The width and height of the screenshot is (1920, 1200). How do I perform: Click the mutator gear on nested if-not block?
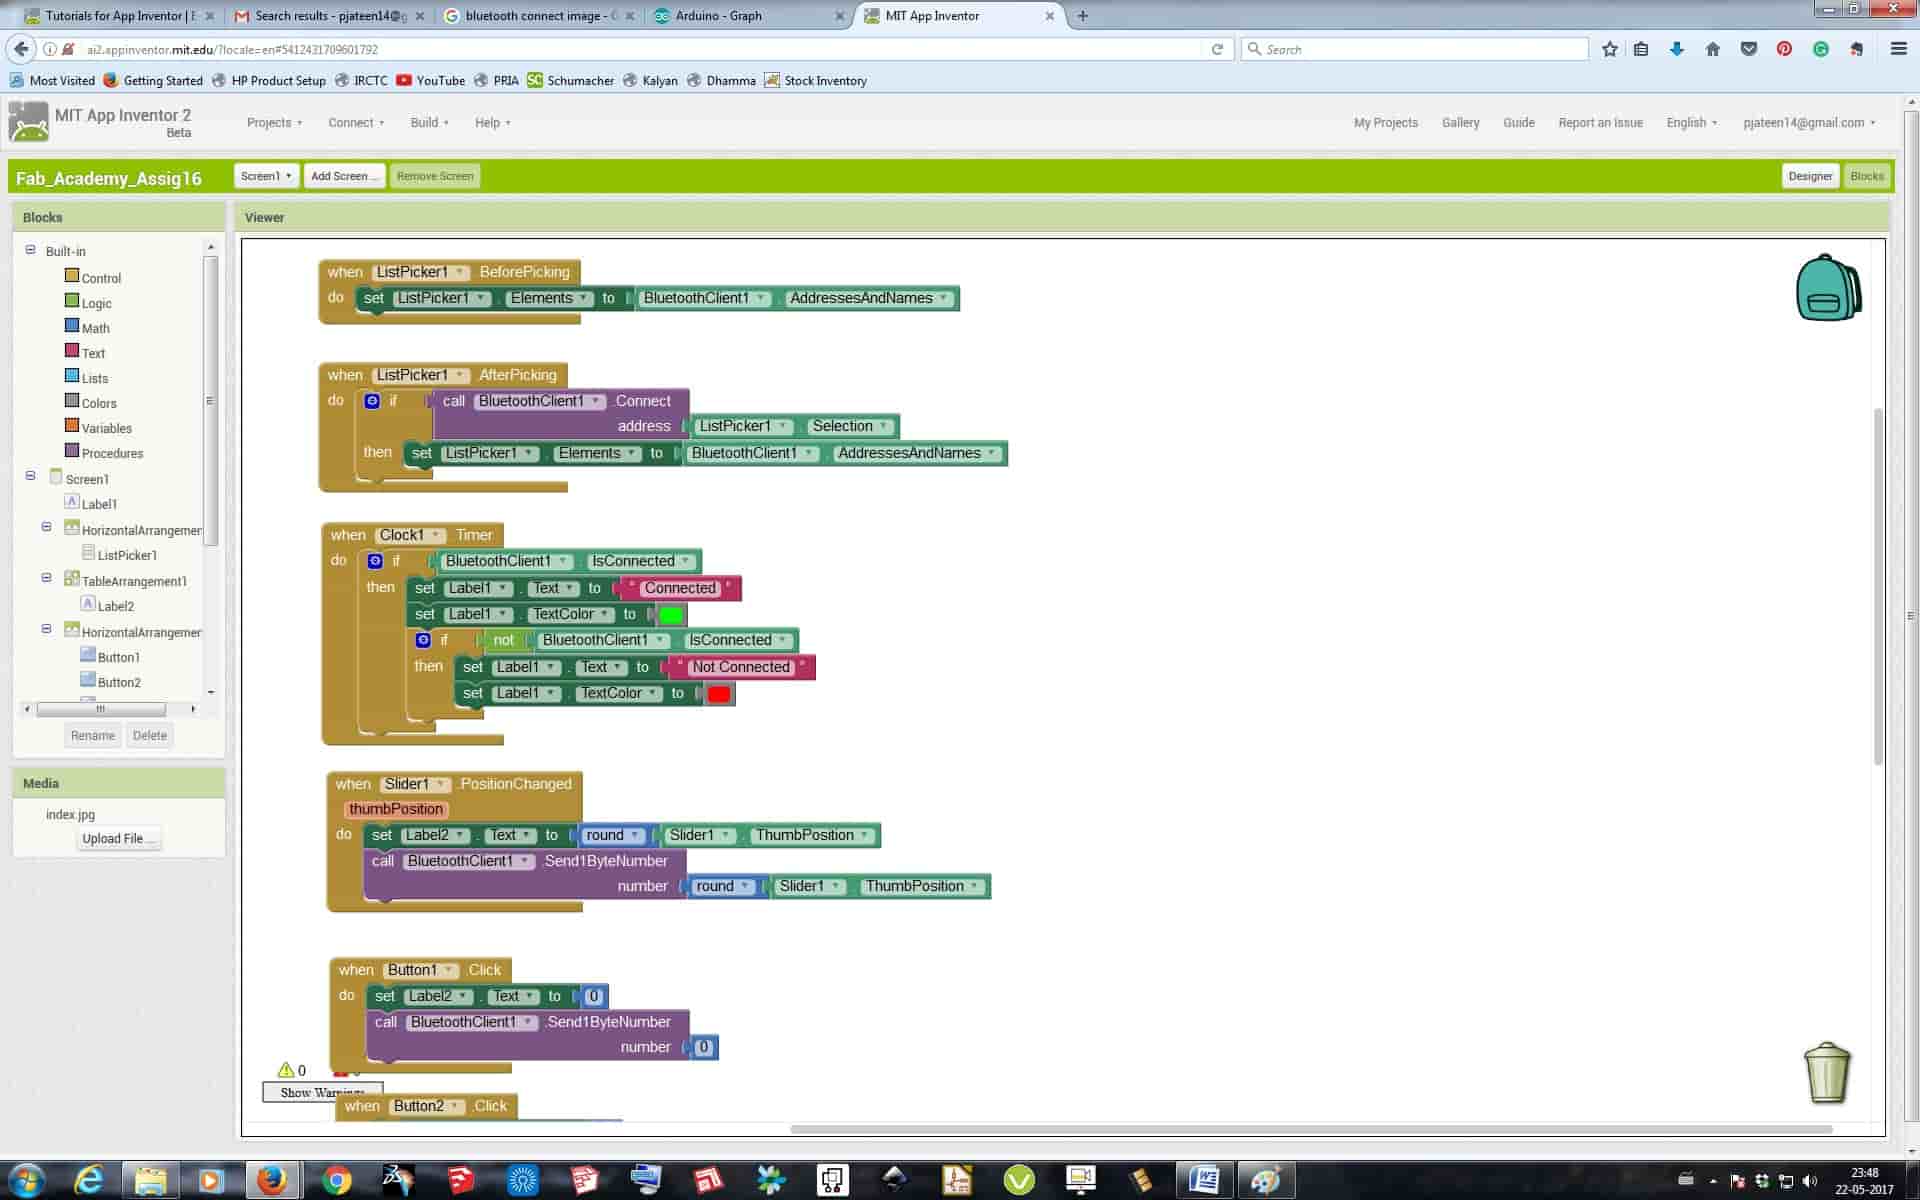point(423,640)
